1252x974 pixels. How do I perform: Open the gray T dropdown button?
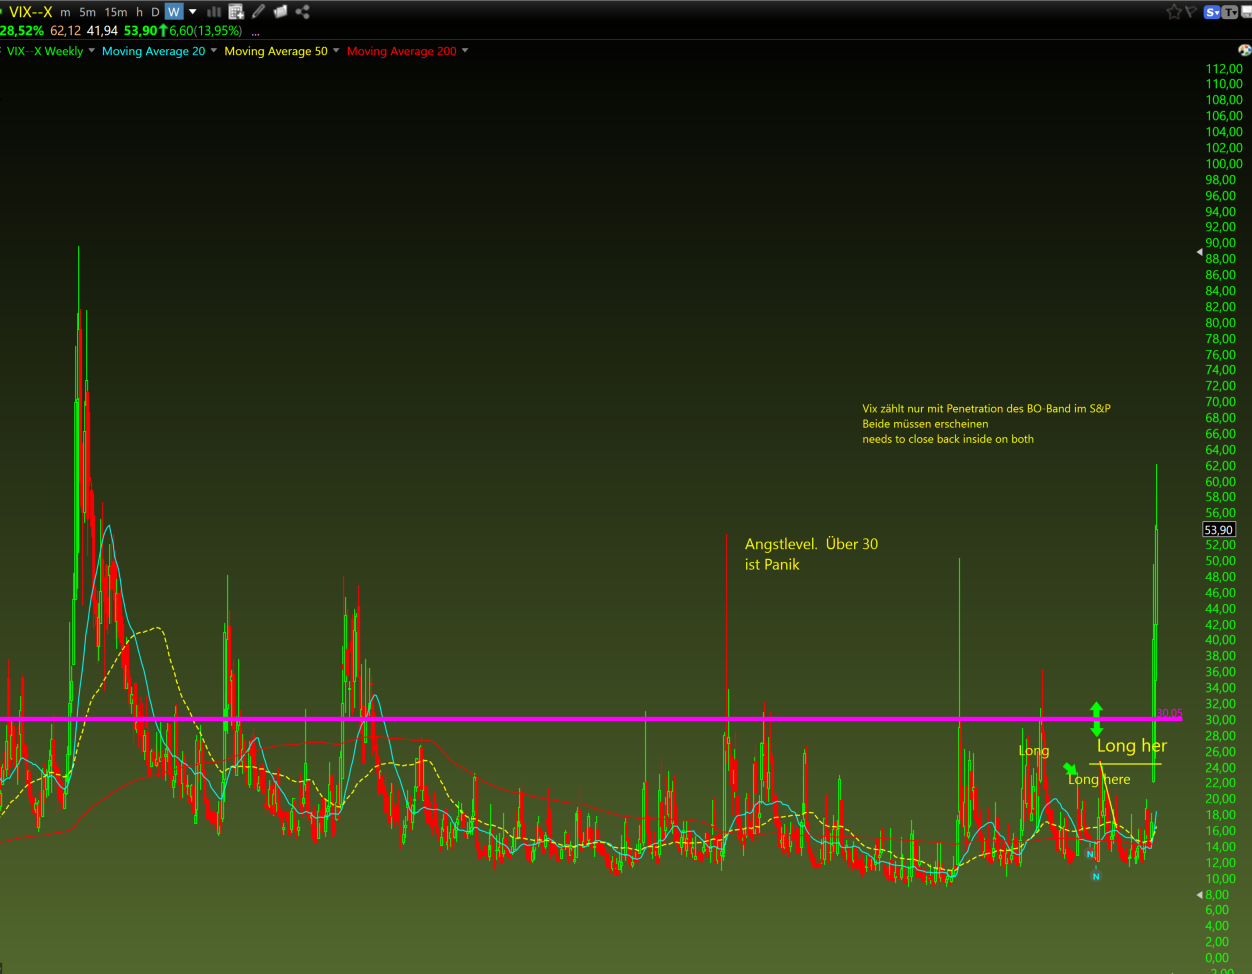point(1230,12)
